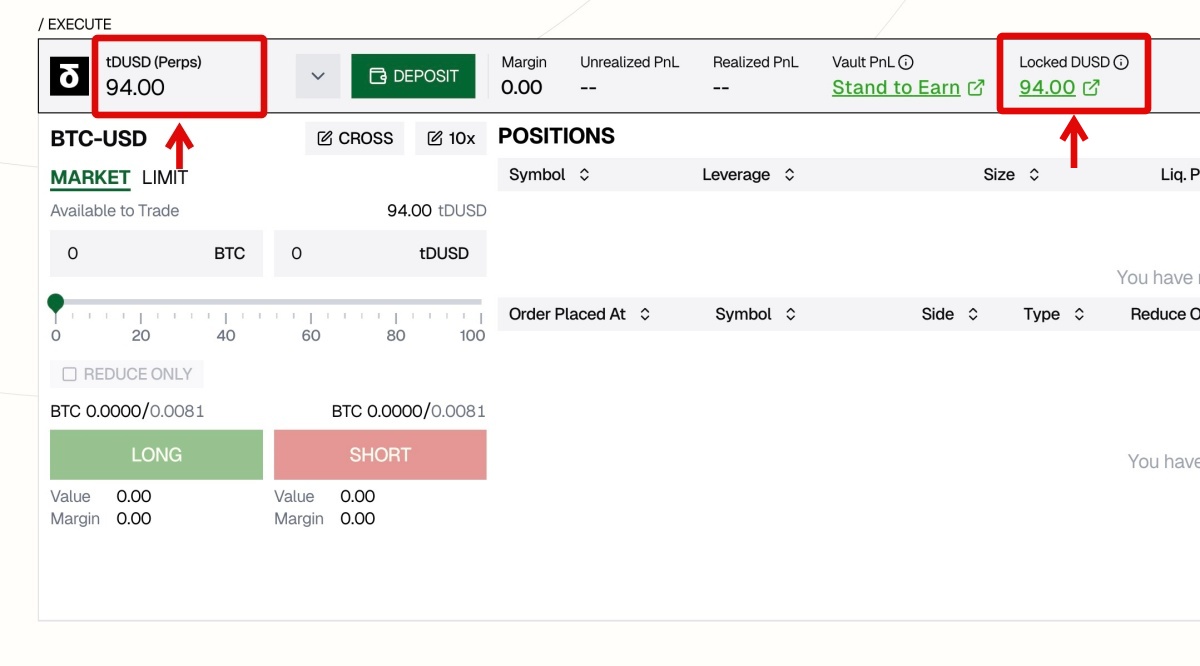Click Vault PnL info icon
This screenshot has width=1200, height=666.
906,62
